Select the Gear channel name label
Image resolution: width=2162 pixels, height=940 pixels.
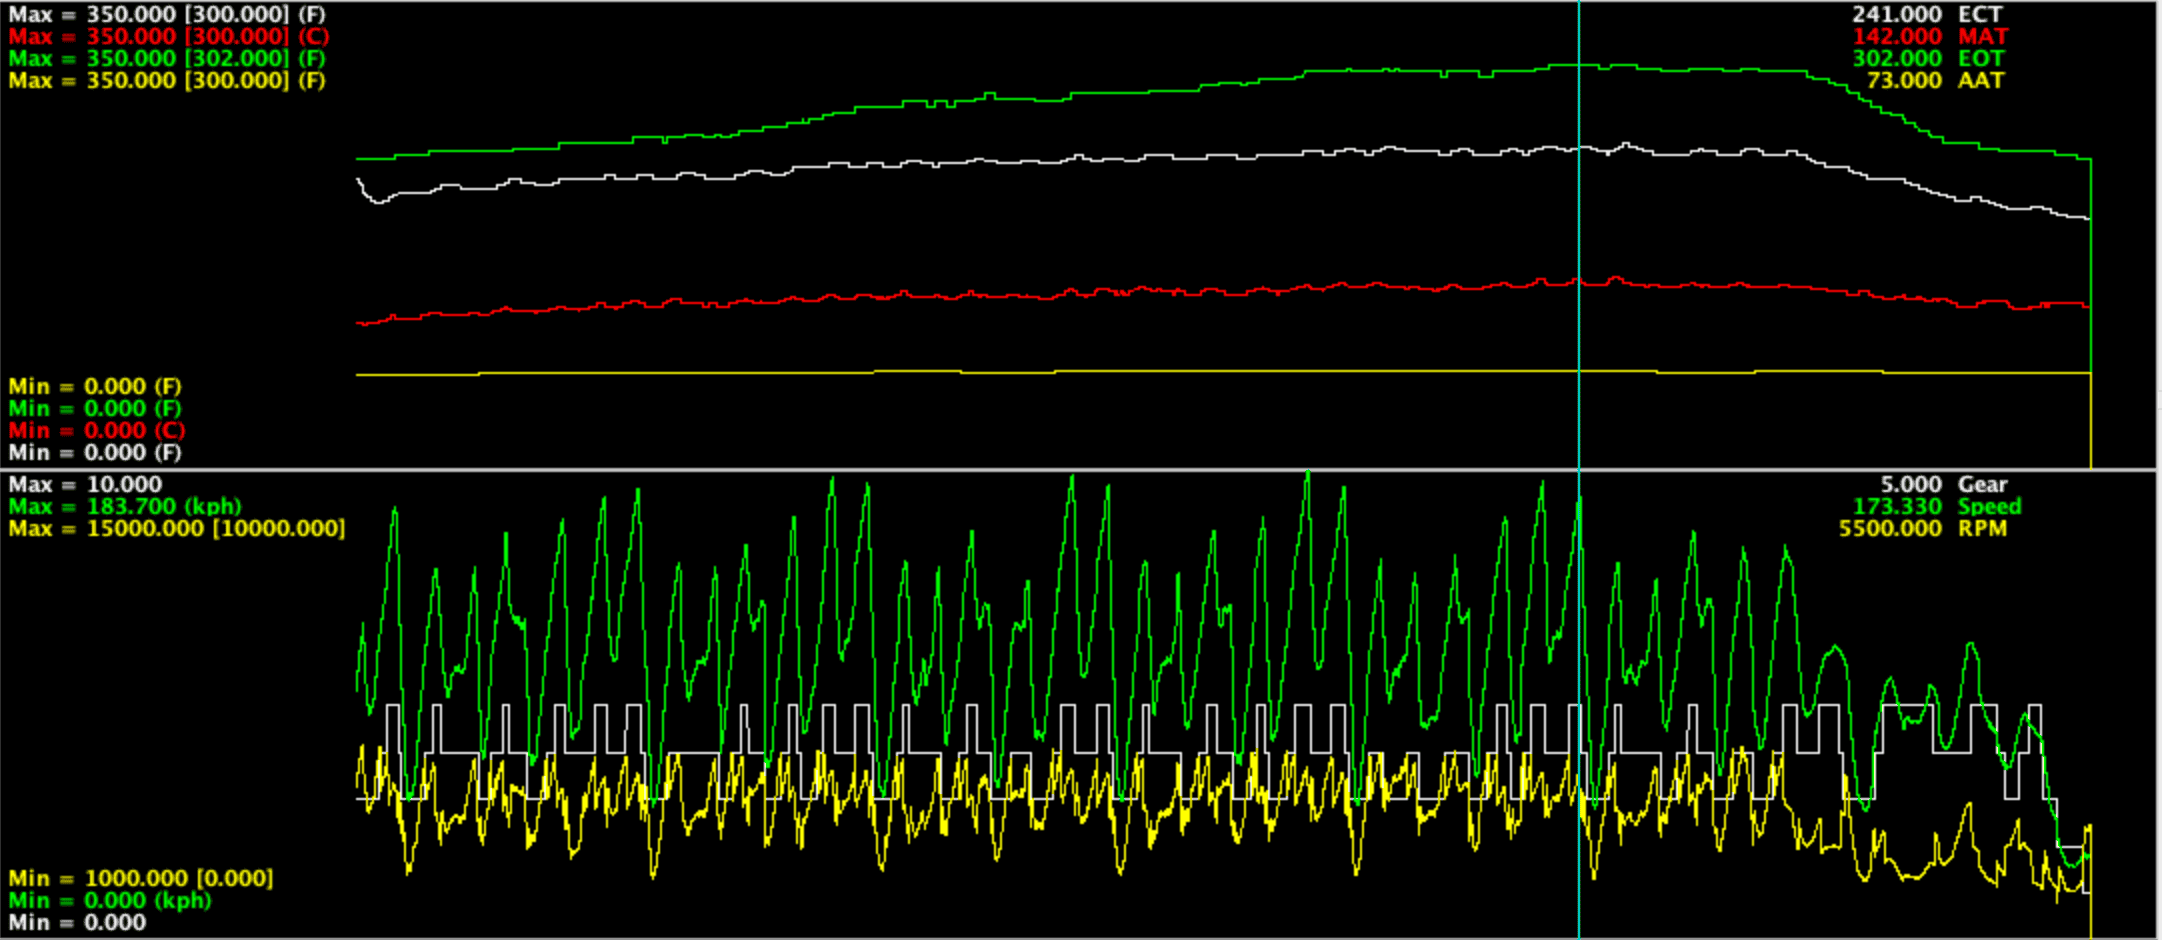[x=1982, y=484]
